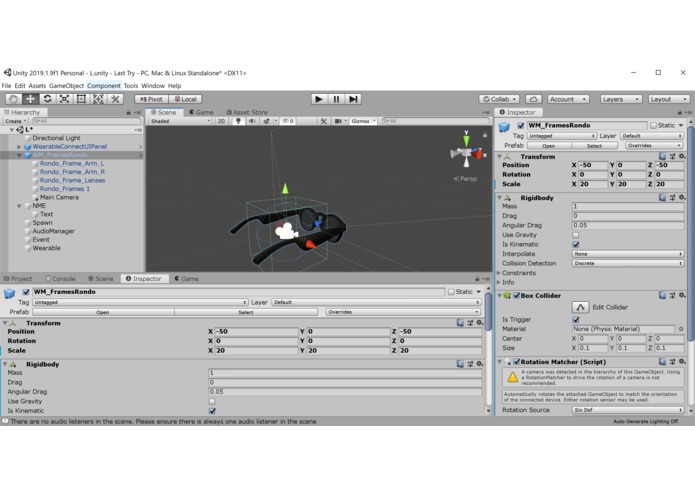Toggle the 2D scene view mode
695x494 pixels.
[221, 121]
